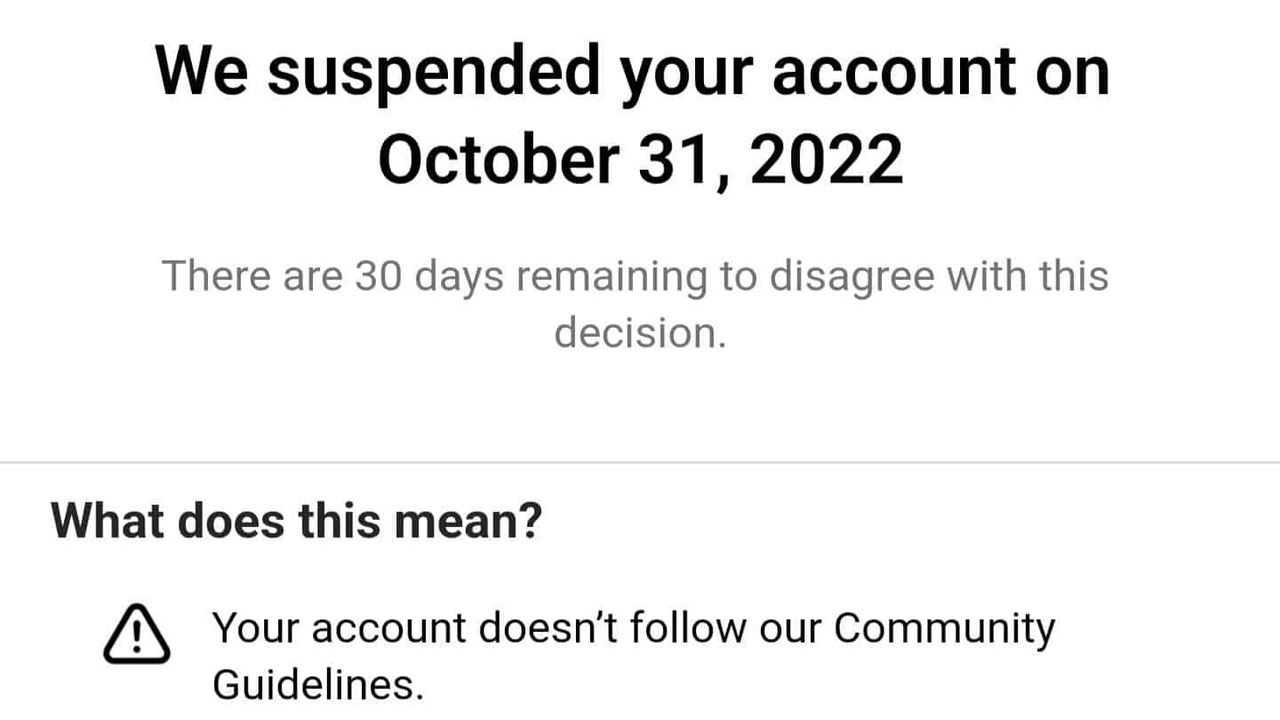The height and width of the screenshot is (720, 1280).
Task: Click the word "disagree" in the notice
Action: click(852, 275)
